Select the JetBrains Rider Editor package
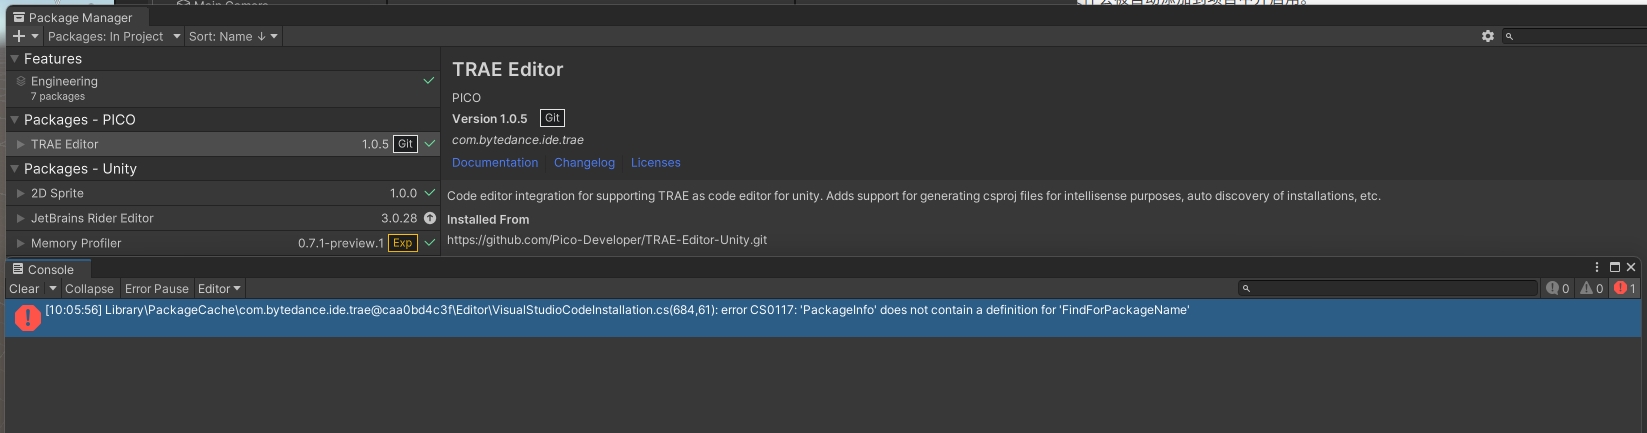 click(222, 218)
